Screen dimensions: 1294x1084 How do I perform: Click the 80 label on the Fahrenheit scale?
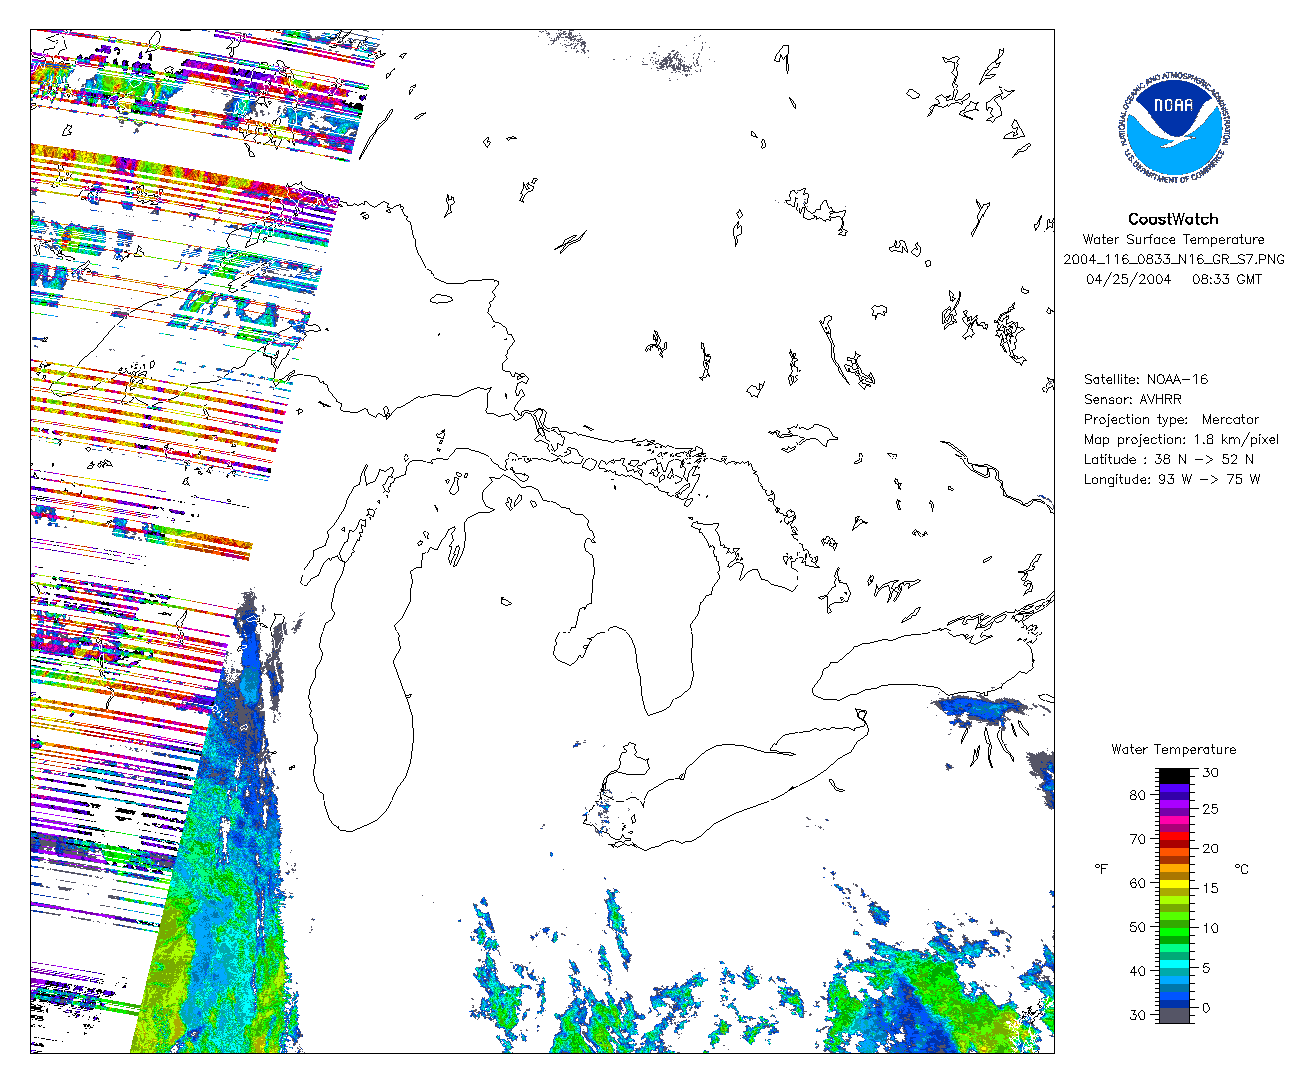(x=1138, y=795)
